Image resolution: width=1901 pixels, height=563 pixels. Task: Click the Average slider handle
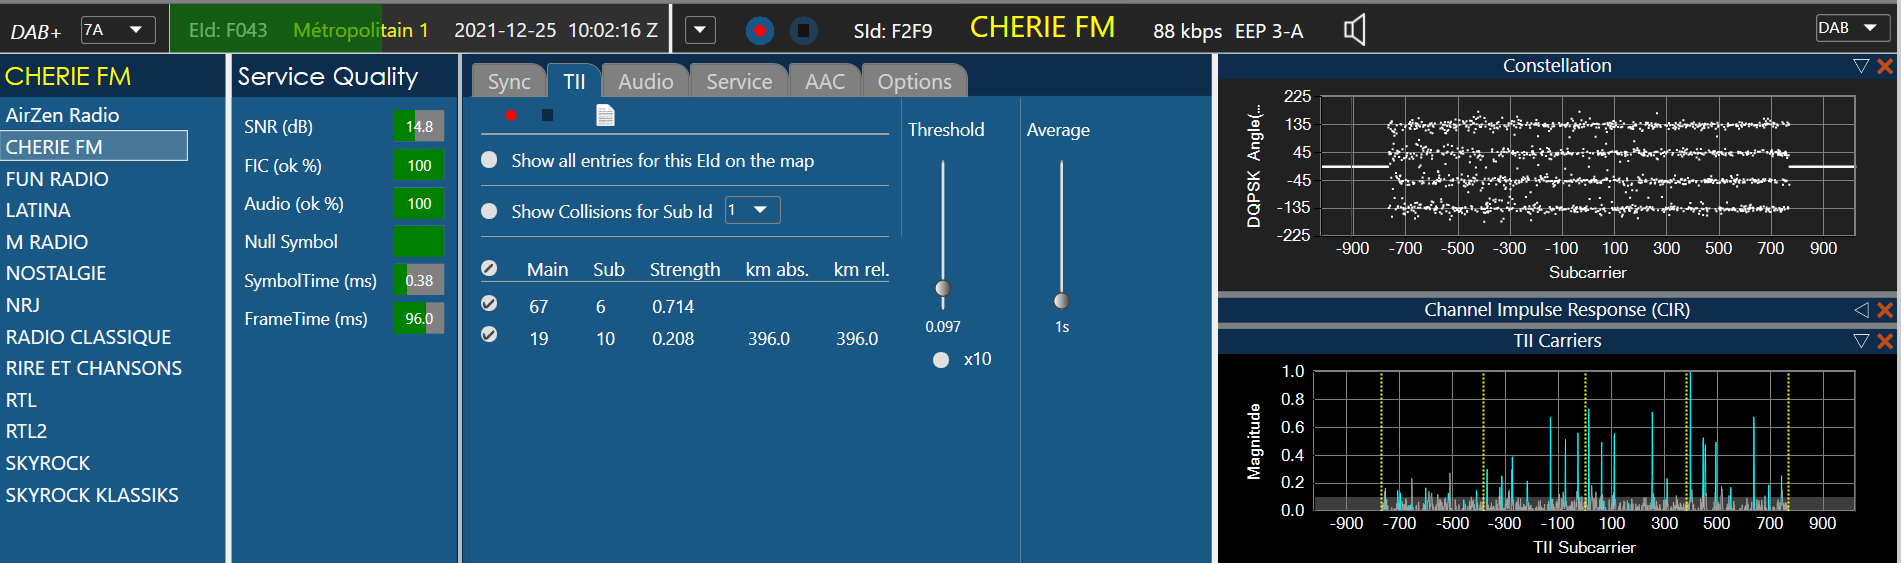pyautogui.click(x=1061, y=300)
